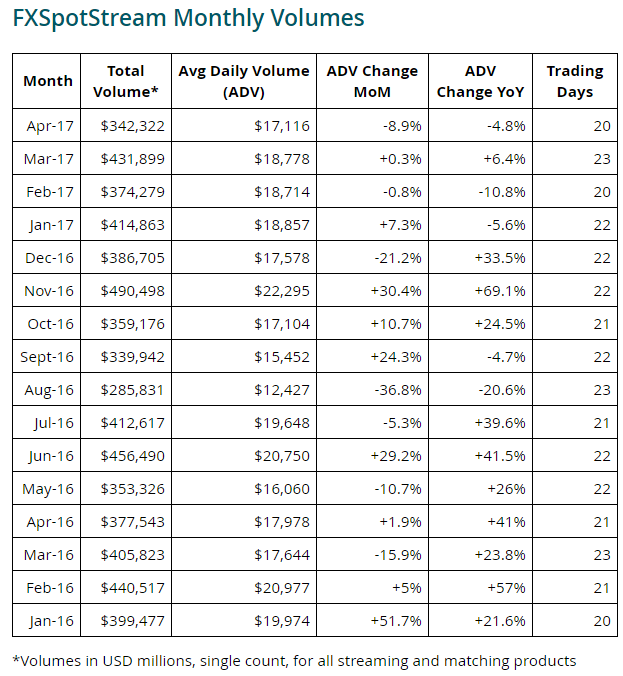Click the Avg Daily Volume (ADV) header
623x676 pixels.
(243, 81)
